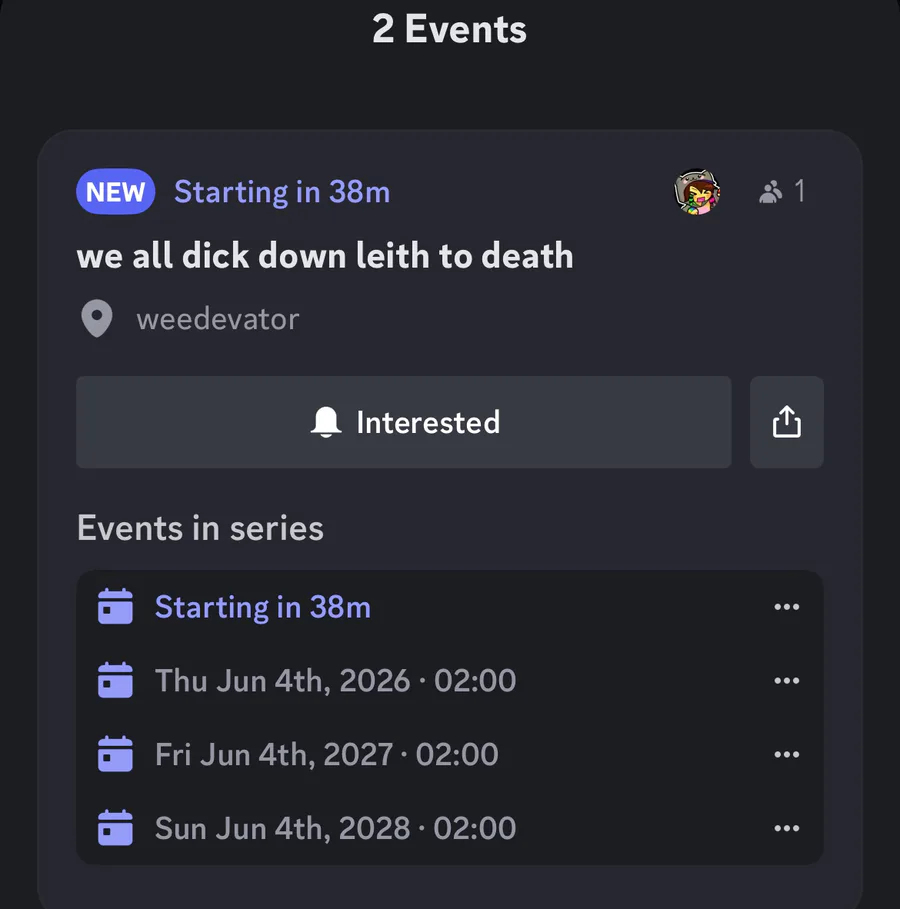Open options menu for Starting in 38m row
This screenshot has width=900, height=909.
click(787, 607)
